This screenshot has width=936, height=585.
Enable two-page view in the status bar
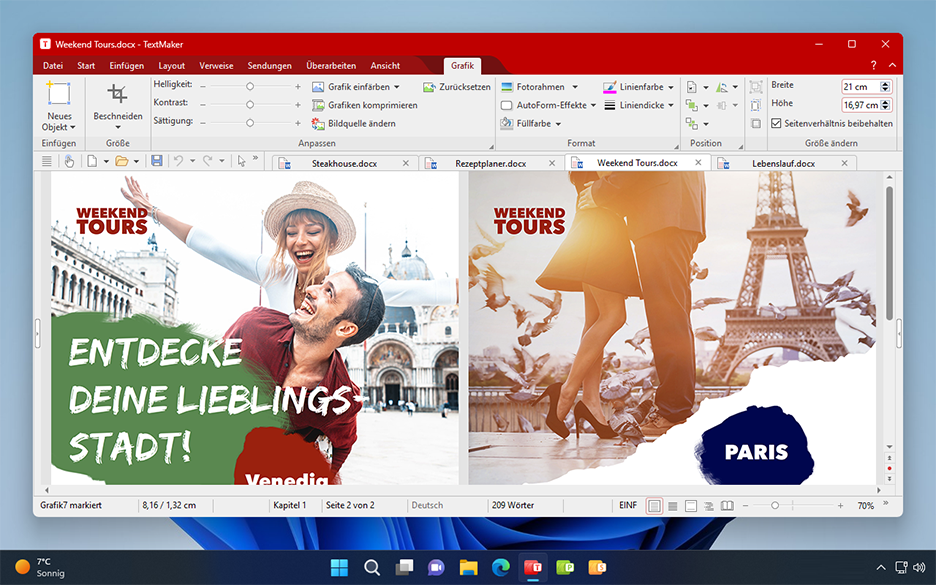(x=726, y=505)
